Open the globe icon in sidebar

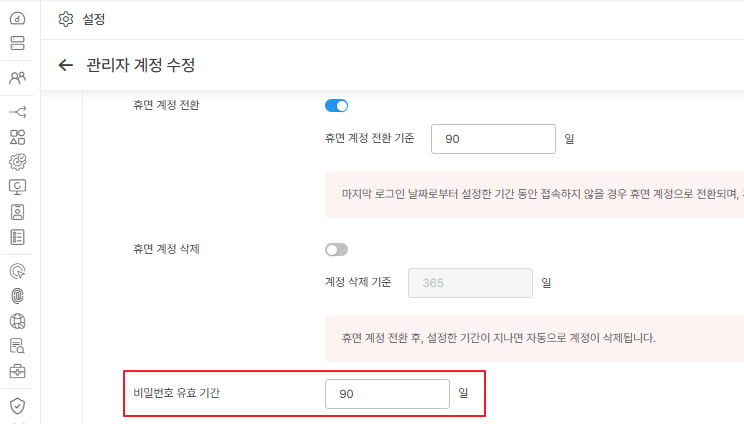17,321
